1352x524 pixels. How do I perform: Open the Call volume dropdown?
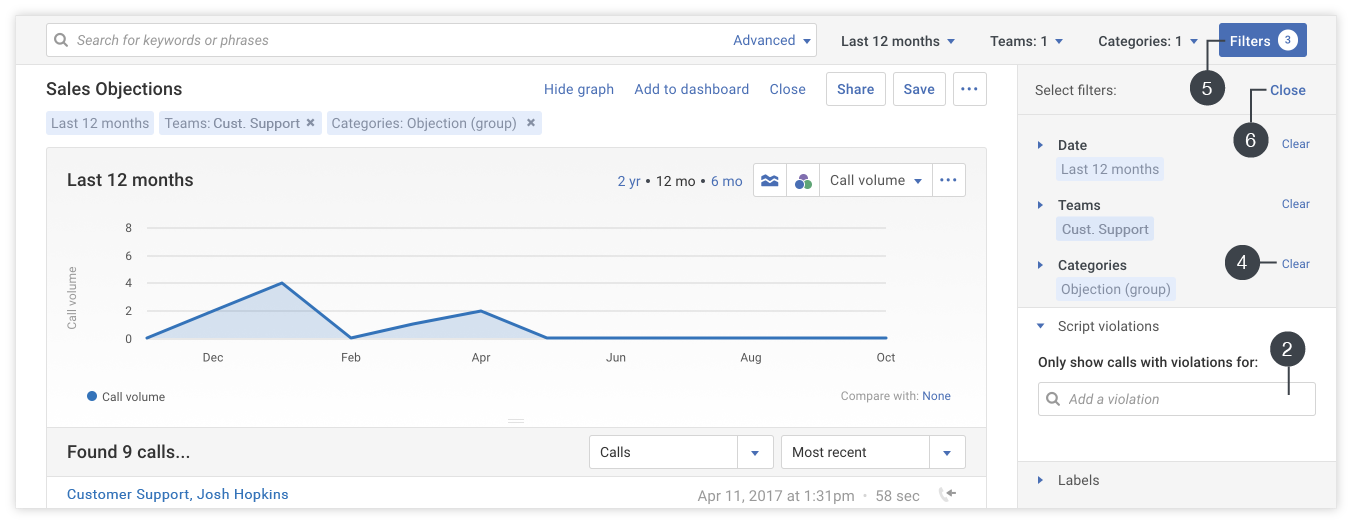(875, 181)
